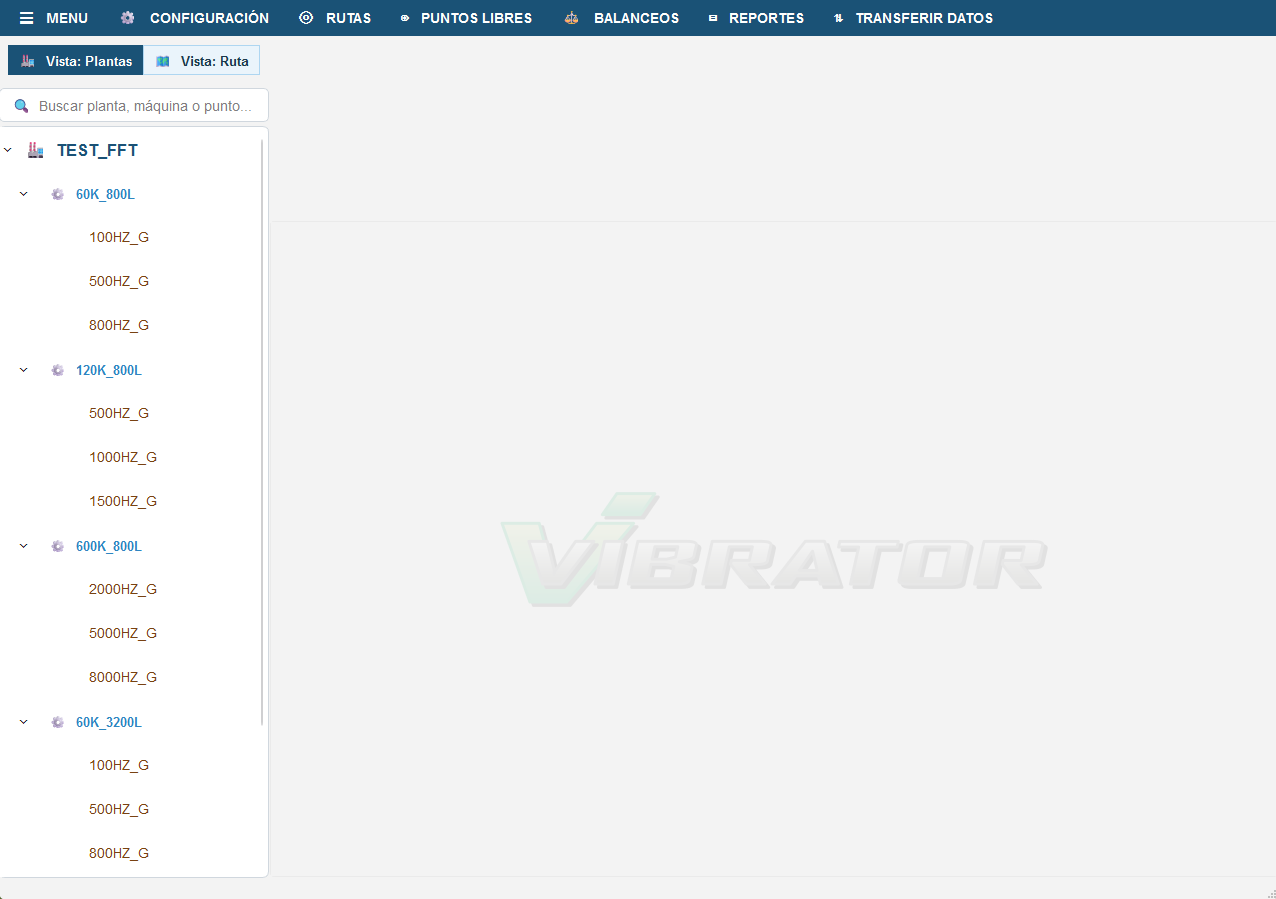
Task: Click the gear icon beside 120K_800L
Action: click(x=58, y=370)
